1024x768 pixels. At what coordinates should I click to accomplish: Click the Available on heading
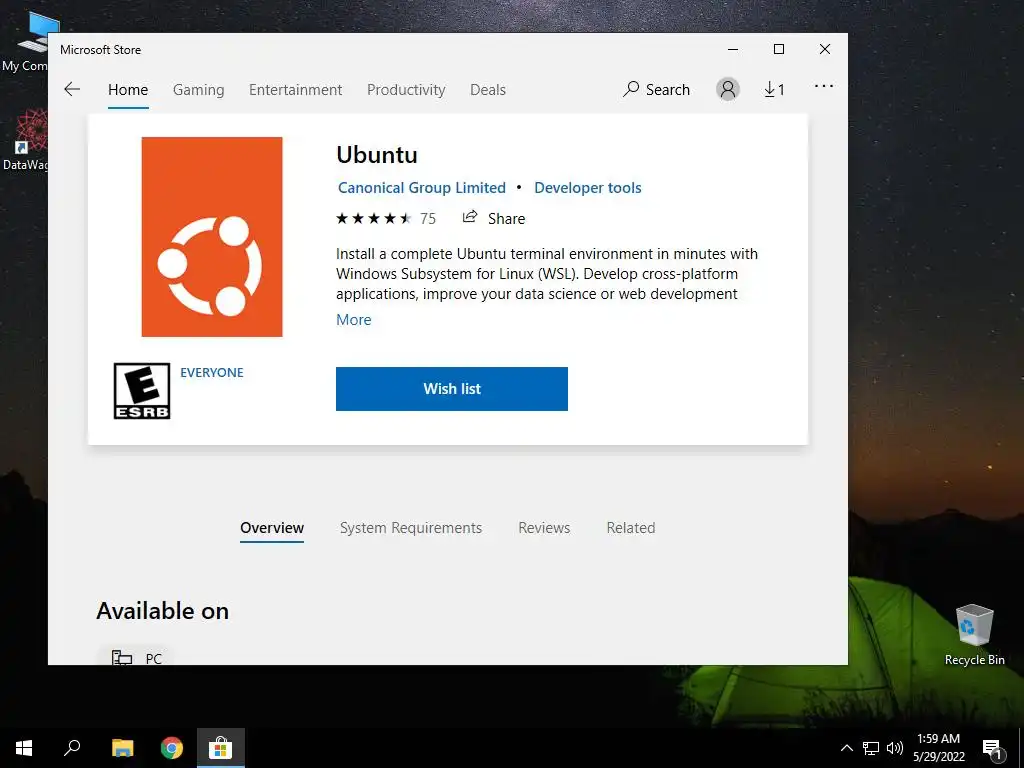coord(163,611)
